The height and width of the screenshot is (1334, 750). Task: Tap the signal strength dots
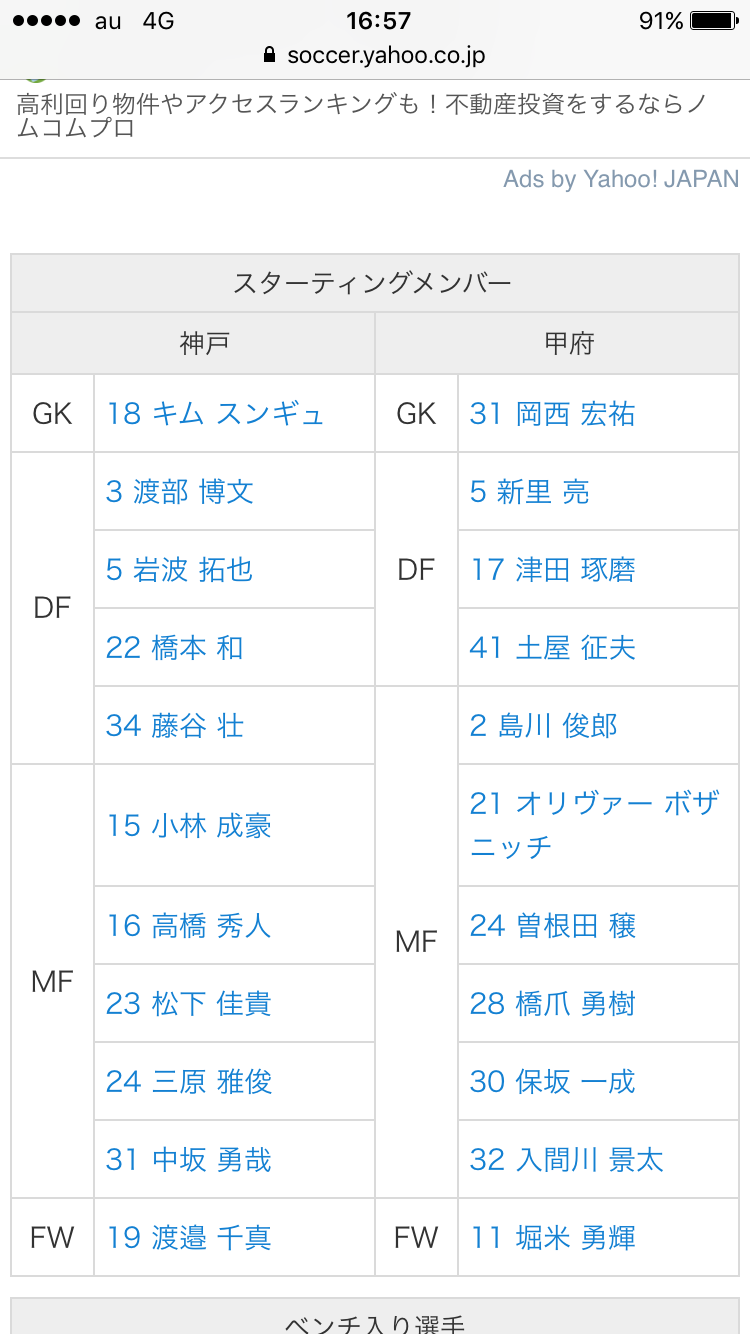(x=46, y=21)
